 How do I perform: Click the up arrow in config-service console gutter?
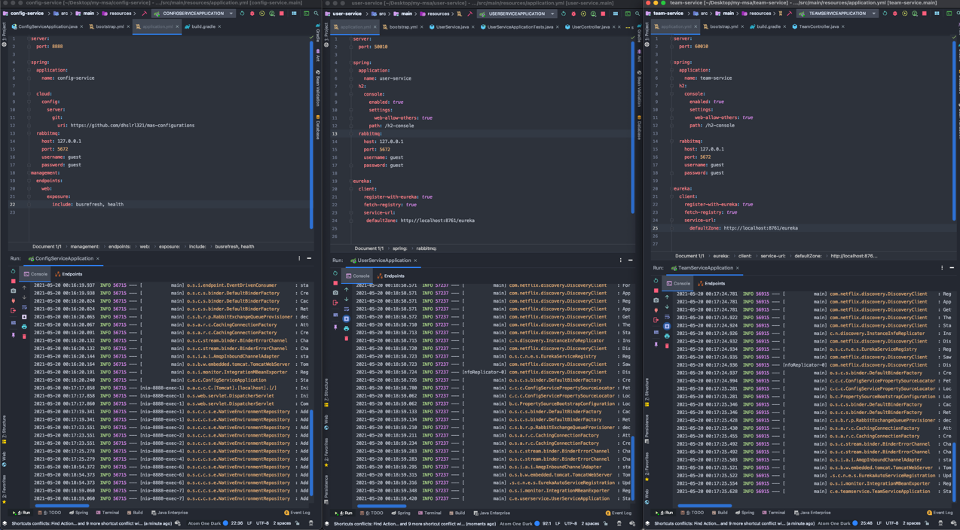24,288
